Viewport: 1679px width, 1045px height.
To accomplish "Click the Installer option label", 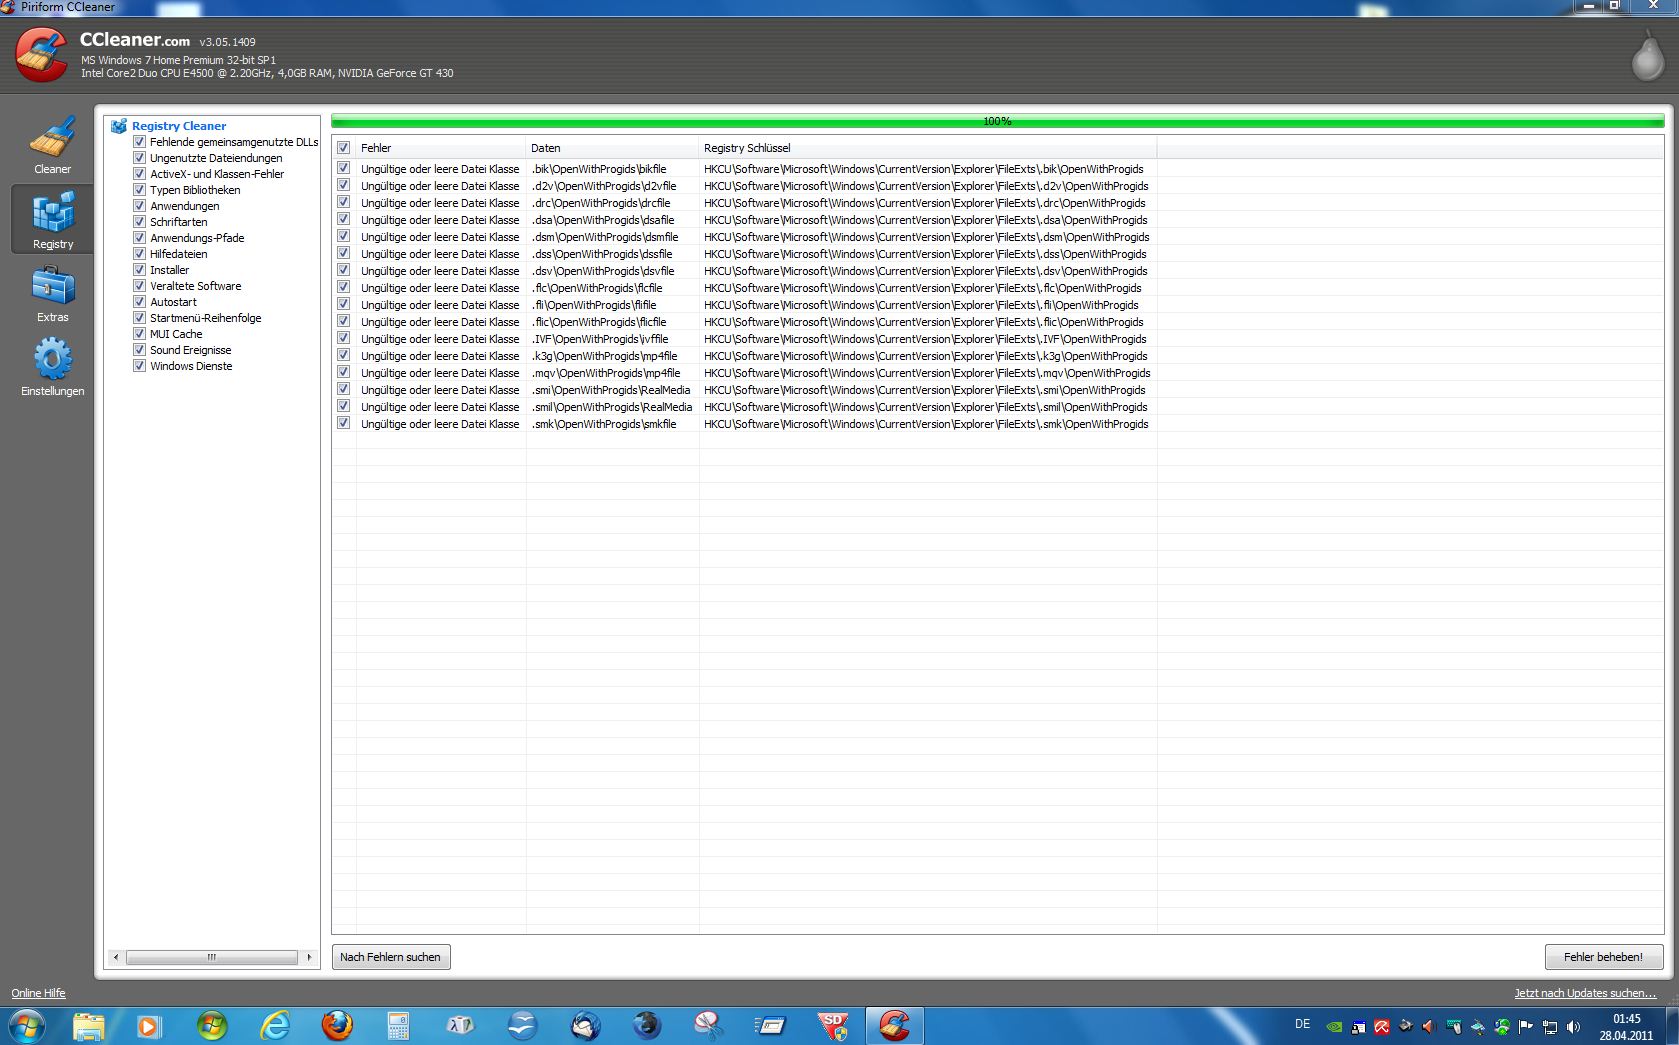I will (x=169, y=270).
